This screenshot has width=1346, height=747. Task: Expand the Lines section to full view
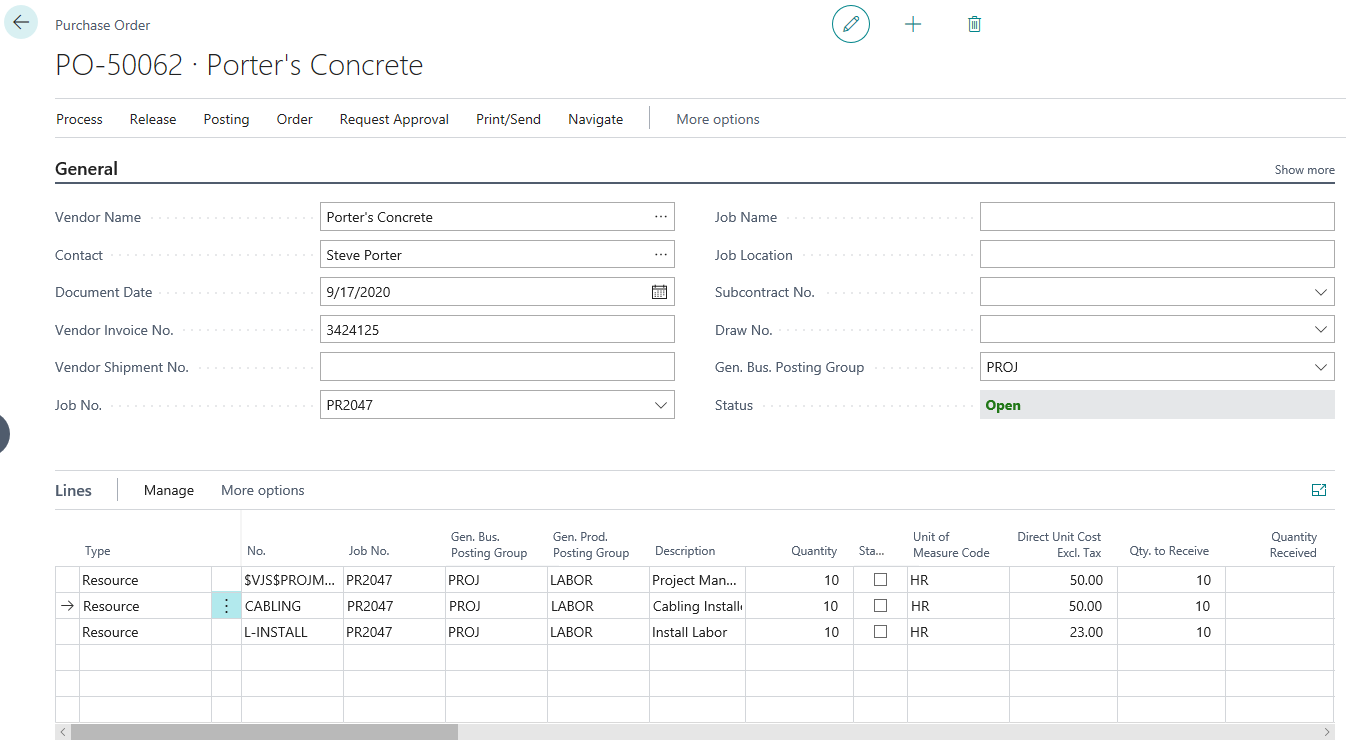click(x=1319, y=490)
